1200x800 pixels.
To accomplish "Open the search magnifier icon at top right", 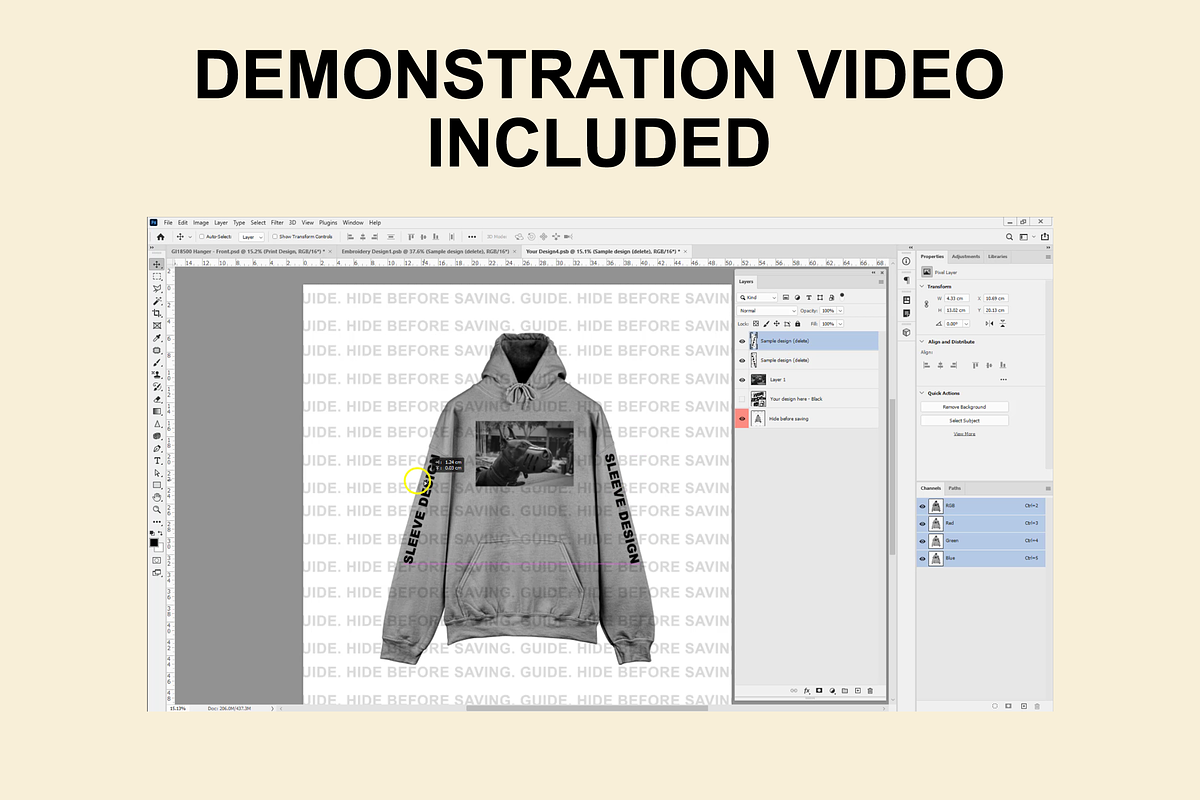I will [x=1010, y=237].
